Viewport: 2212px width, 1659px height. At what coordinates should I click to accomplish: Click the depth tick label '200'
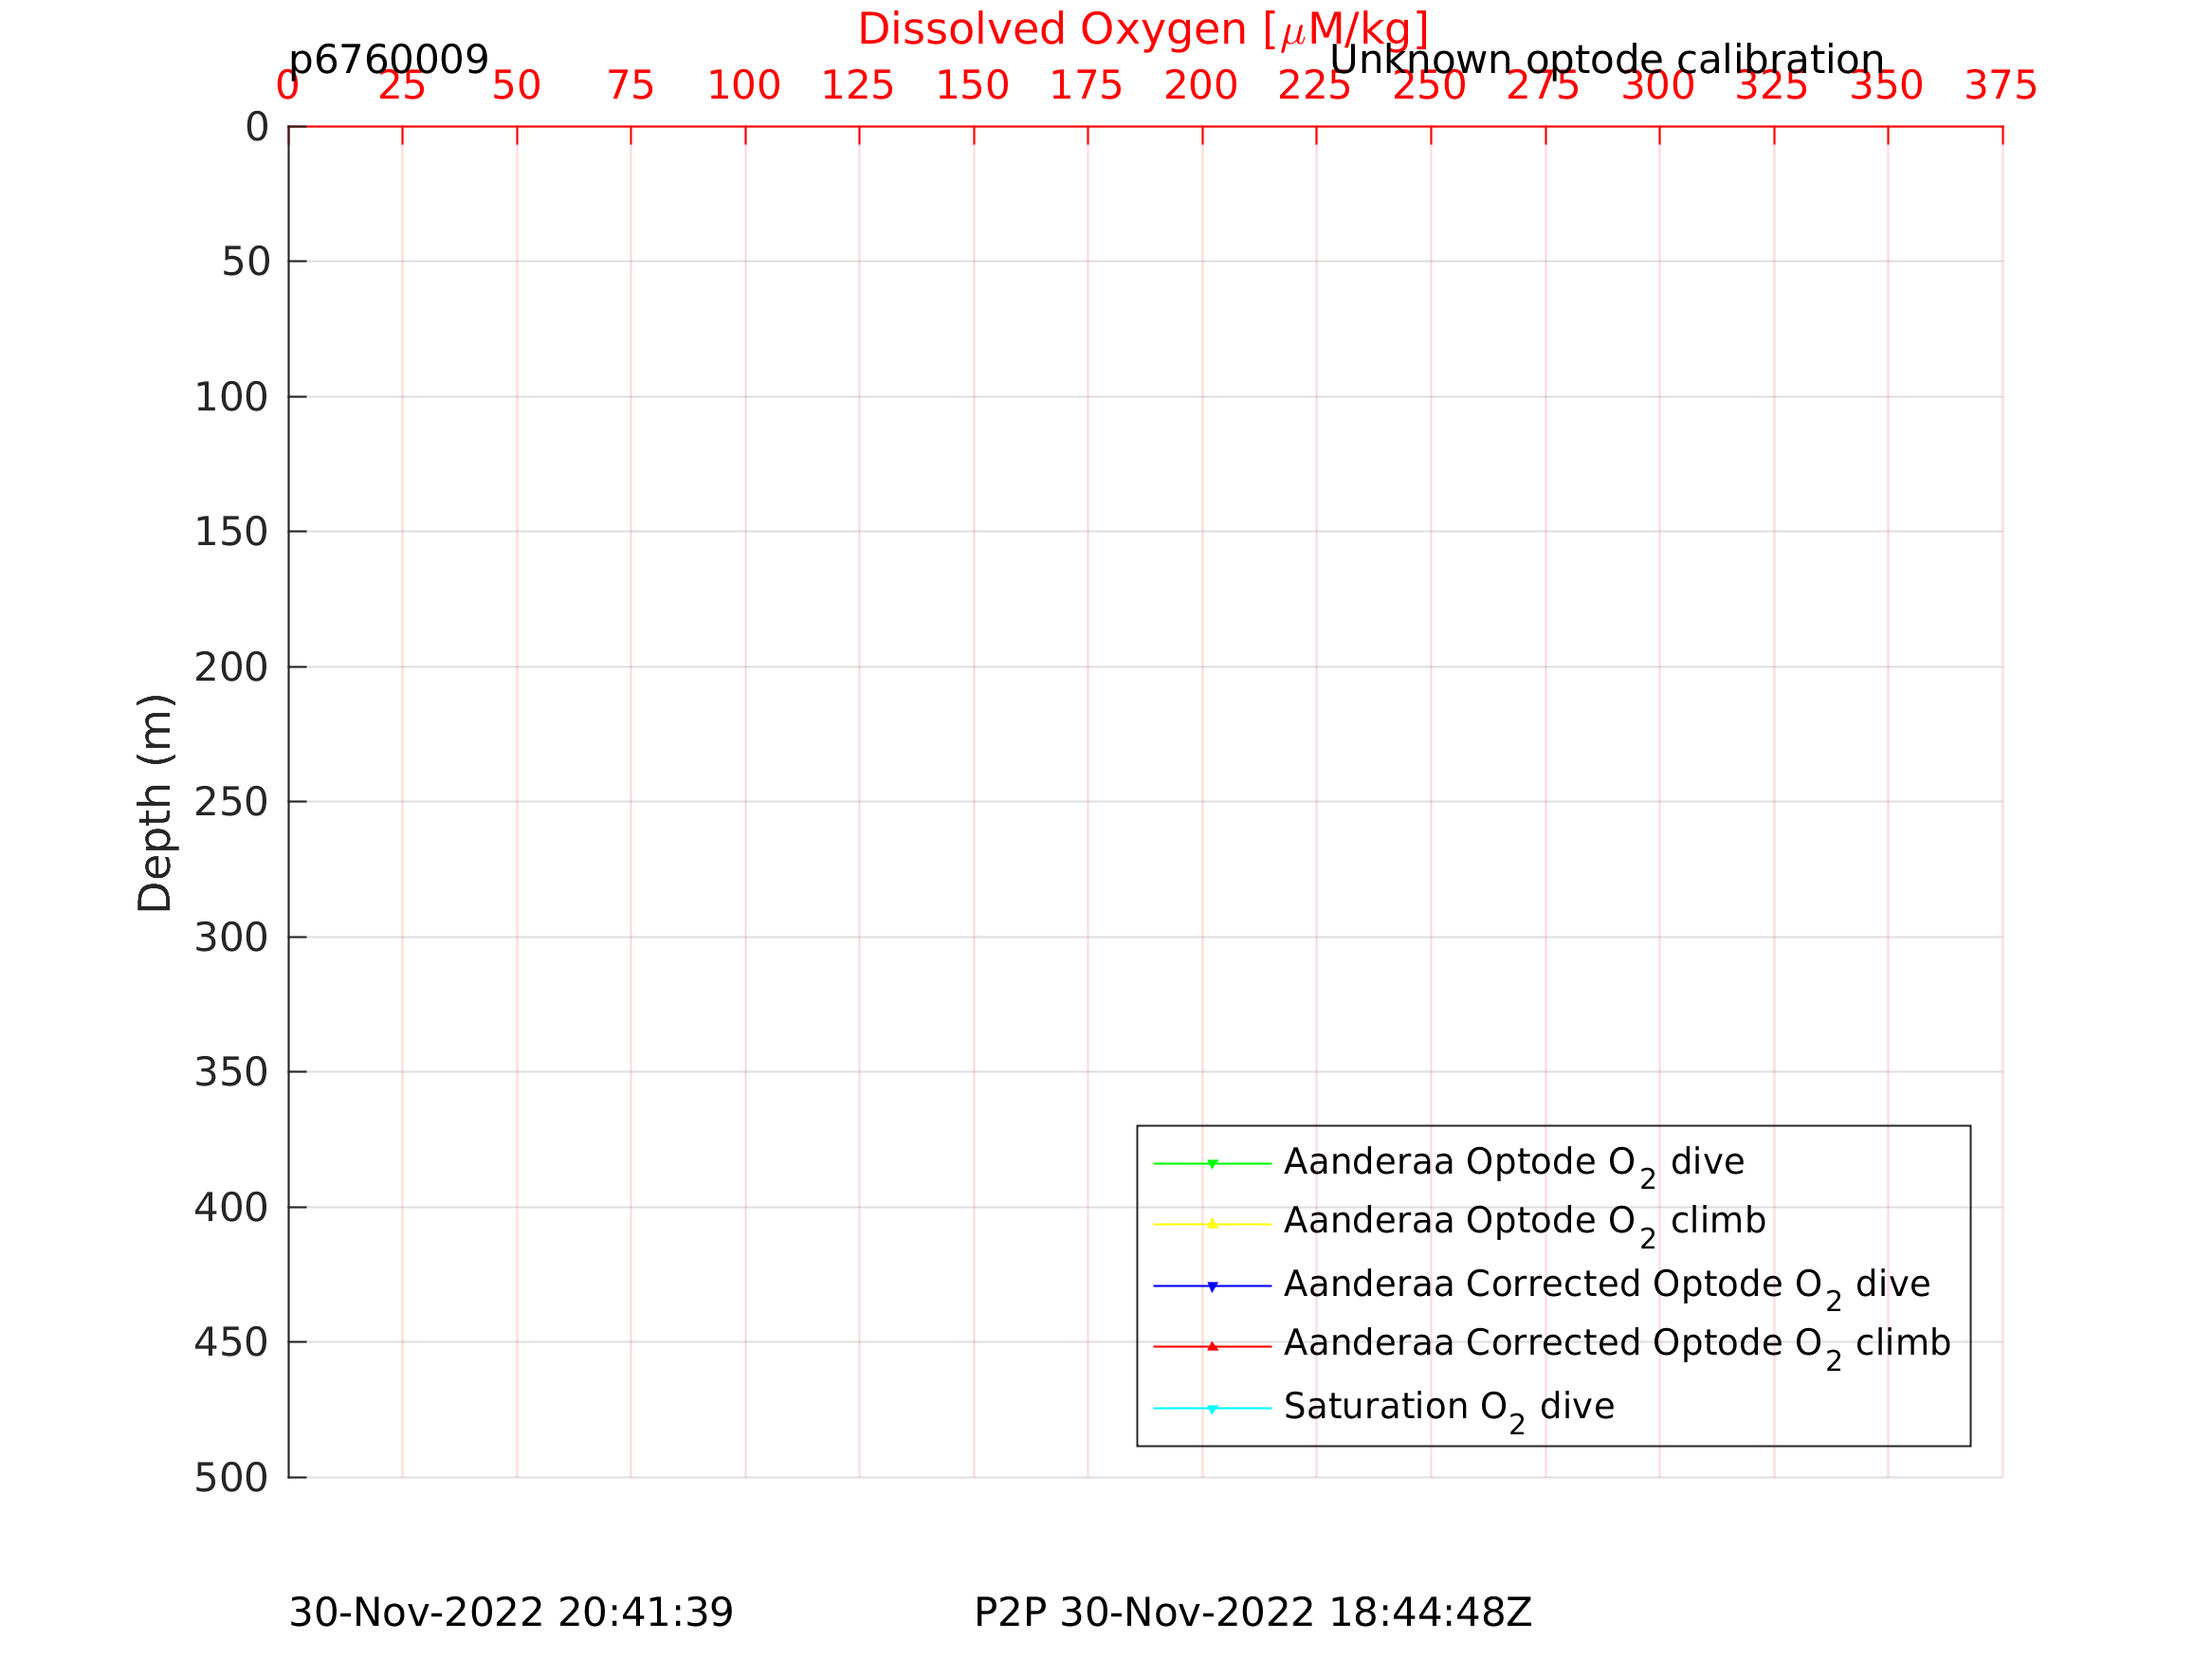(231, 667)
